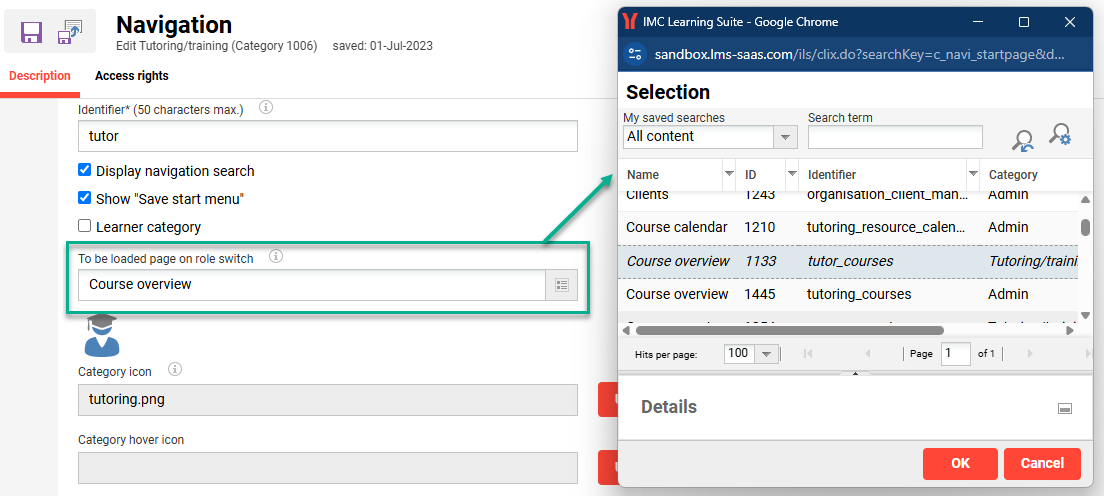Maximize the IMC Learning Suite window
Viewport: 1104px width, 496px height.
click(1024, 22)
